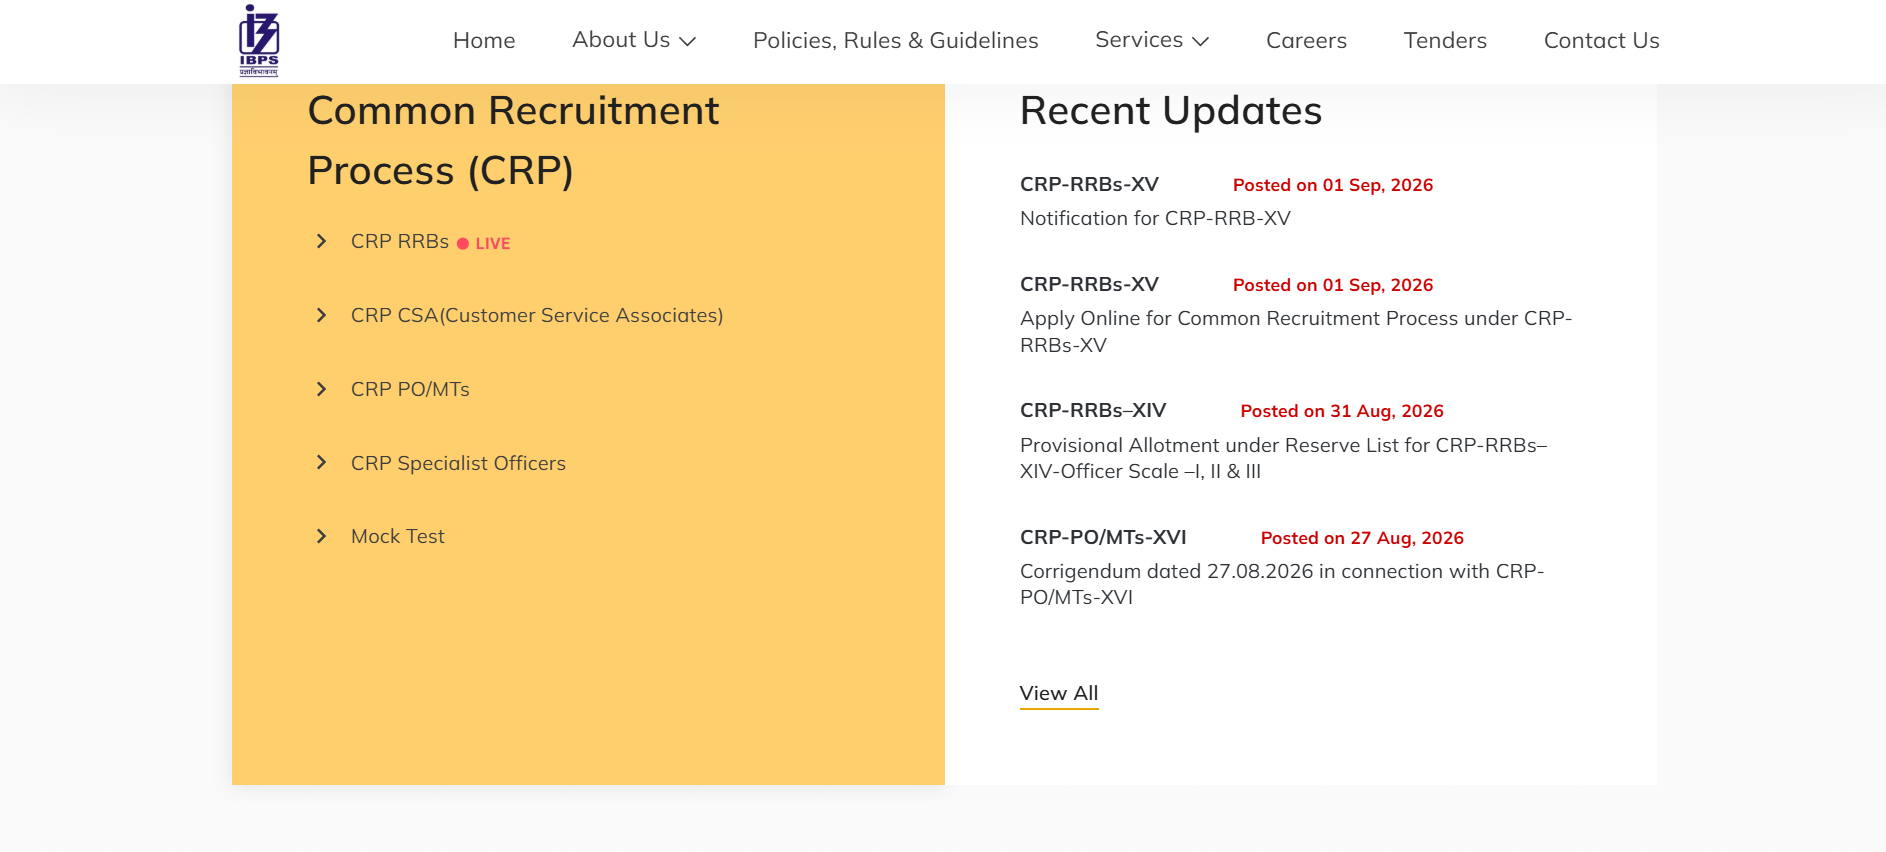This screenshot has height=852, width=1886.
Task: Open Corrigendum dated 27.08.2026 update
Action: tap(1282, 584)
